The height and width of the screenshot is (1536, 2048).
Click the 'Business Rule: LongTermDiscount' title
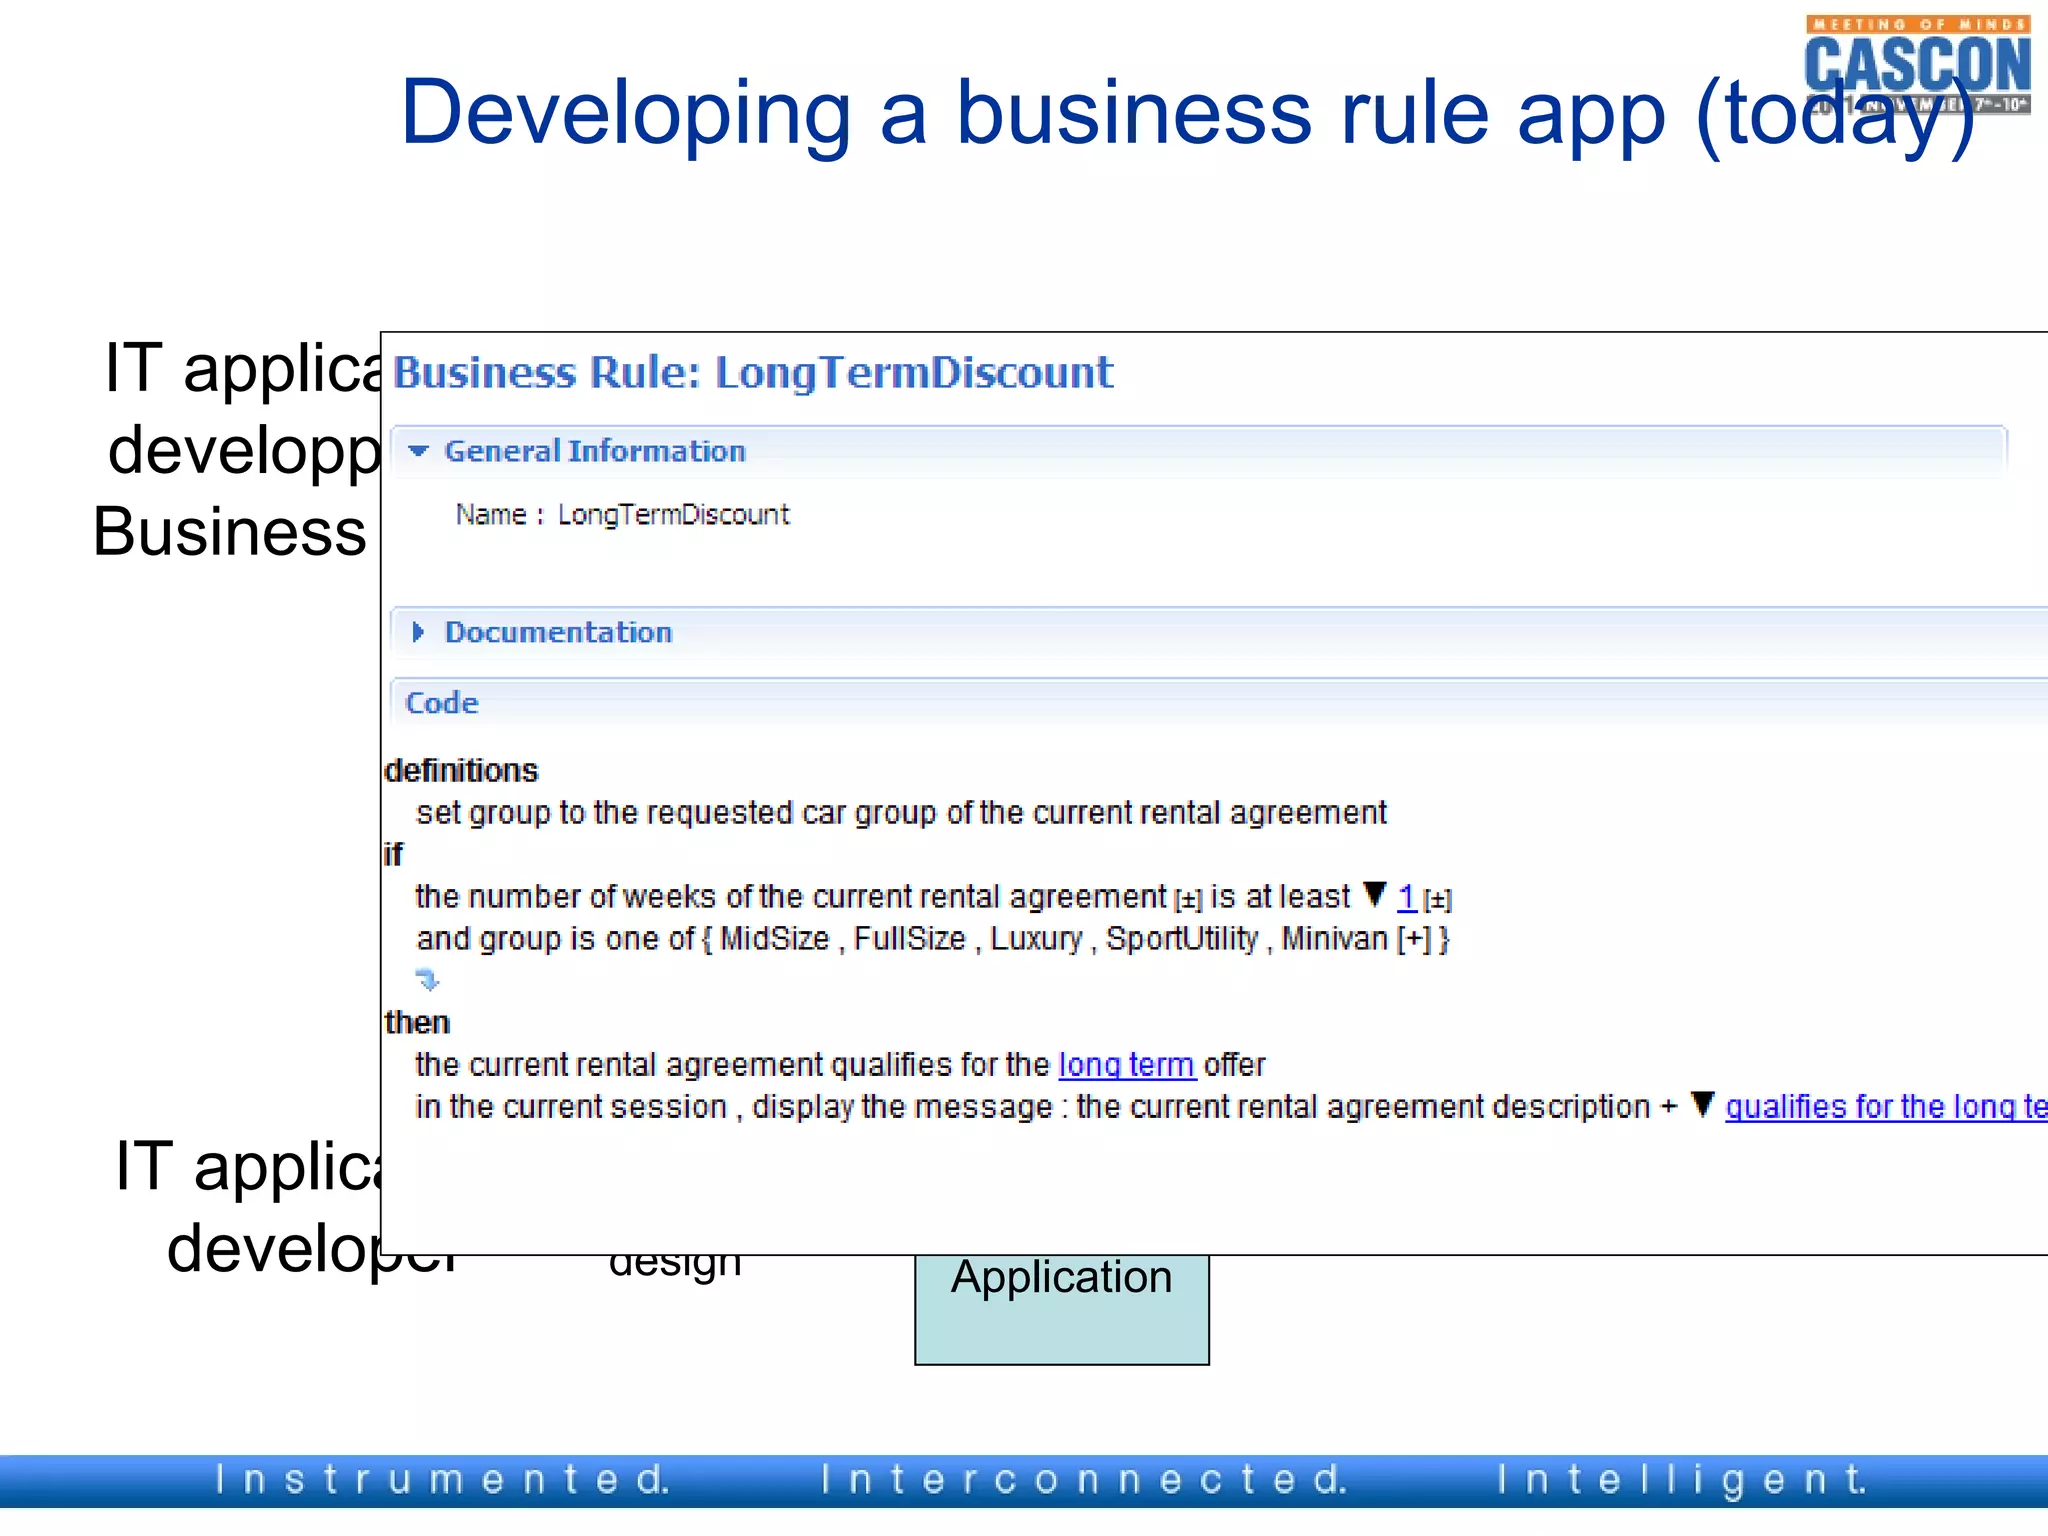point(752,372)
